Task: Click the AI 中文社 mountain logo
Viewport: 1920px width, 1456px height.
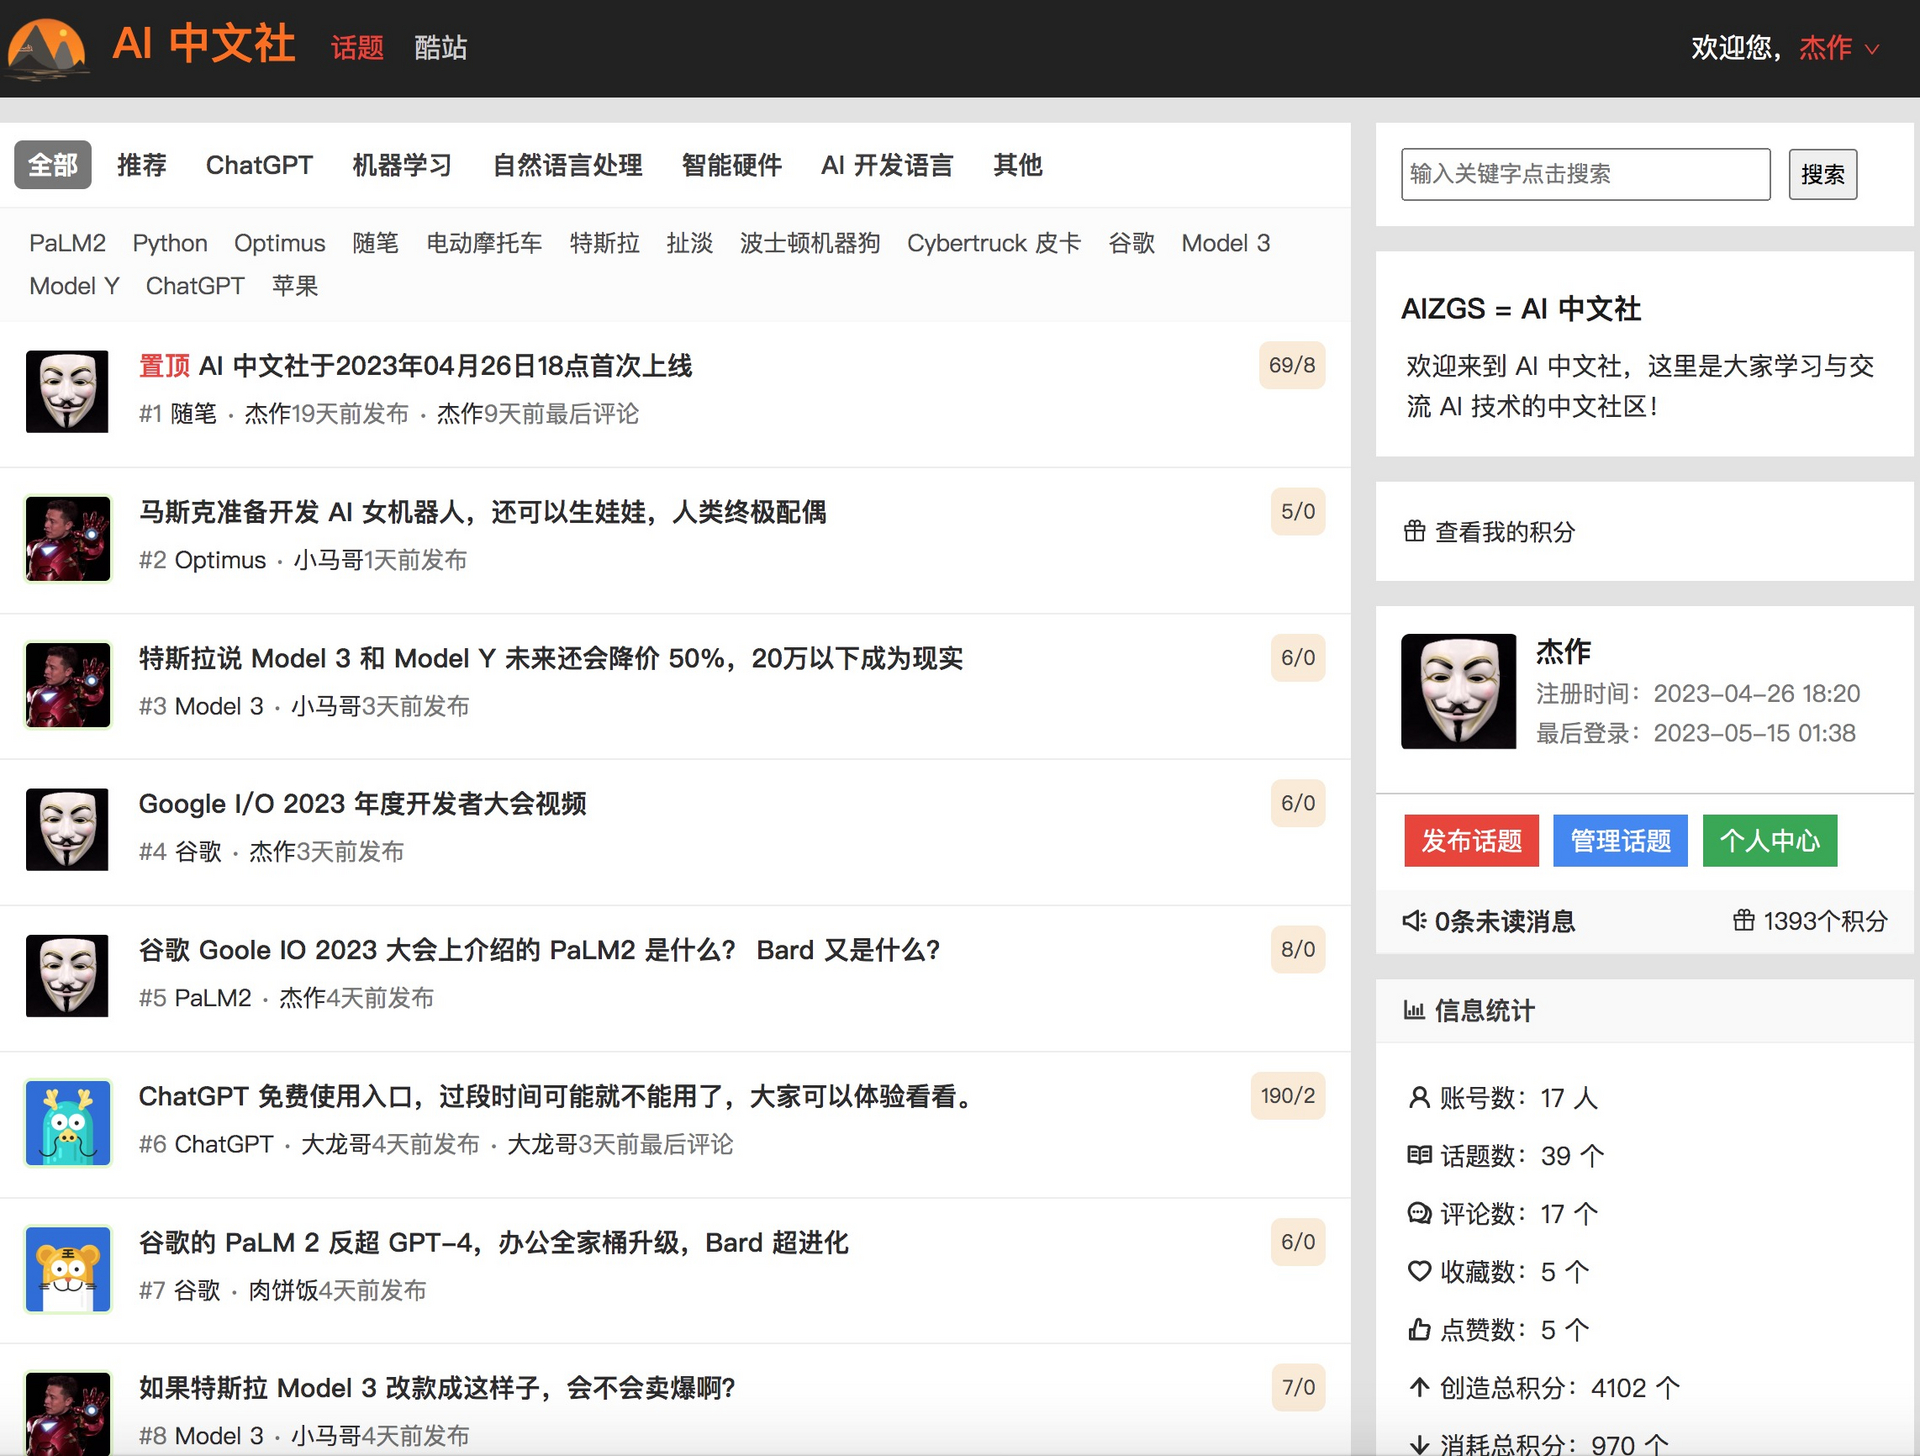Action: (47, 47)
